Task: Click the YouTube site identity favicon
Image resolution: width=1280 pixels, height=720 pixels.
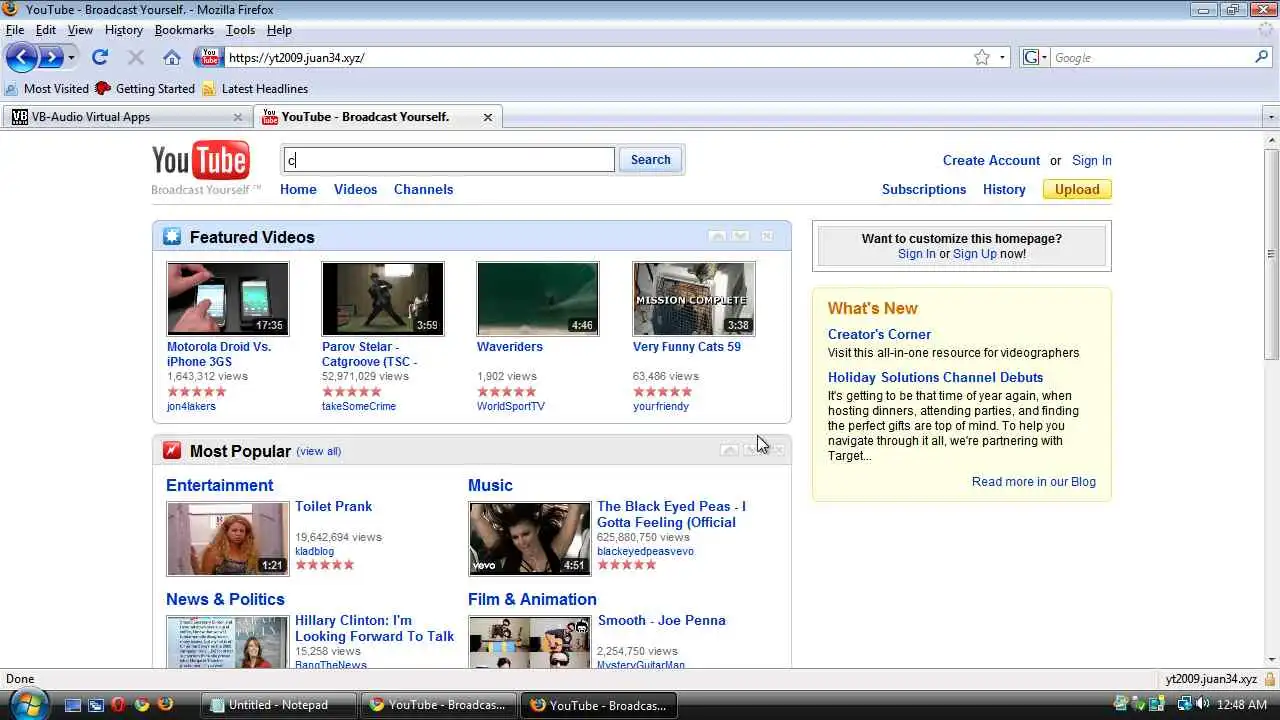Action: point(209,57)
